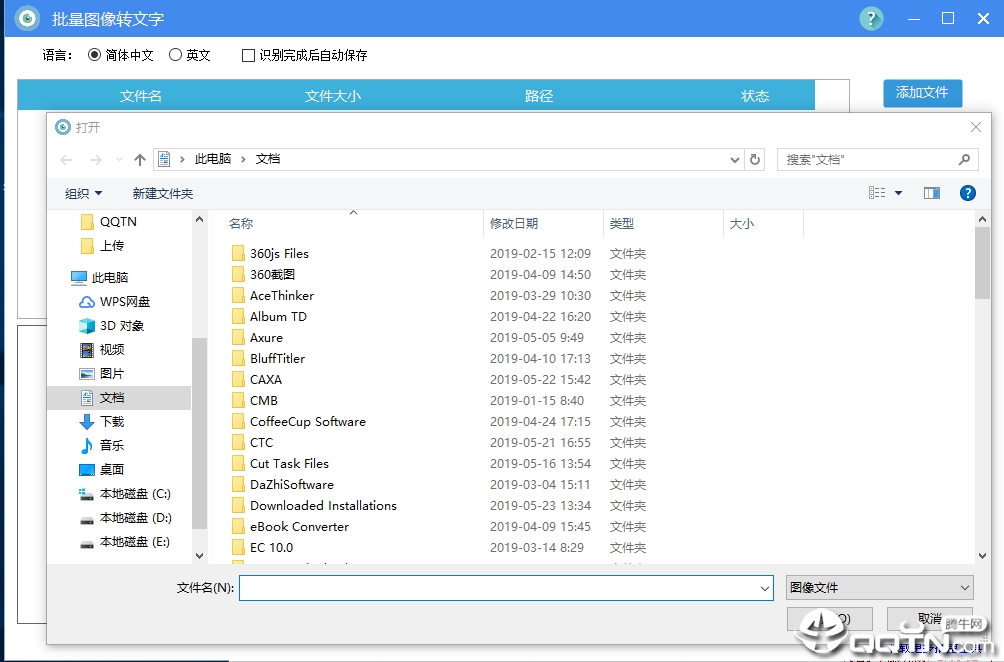
Task: Go up one folder level
Action: pyautogui.click(x=140, y=160)
